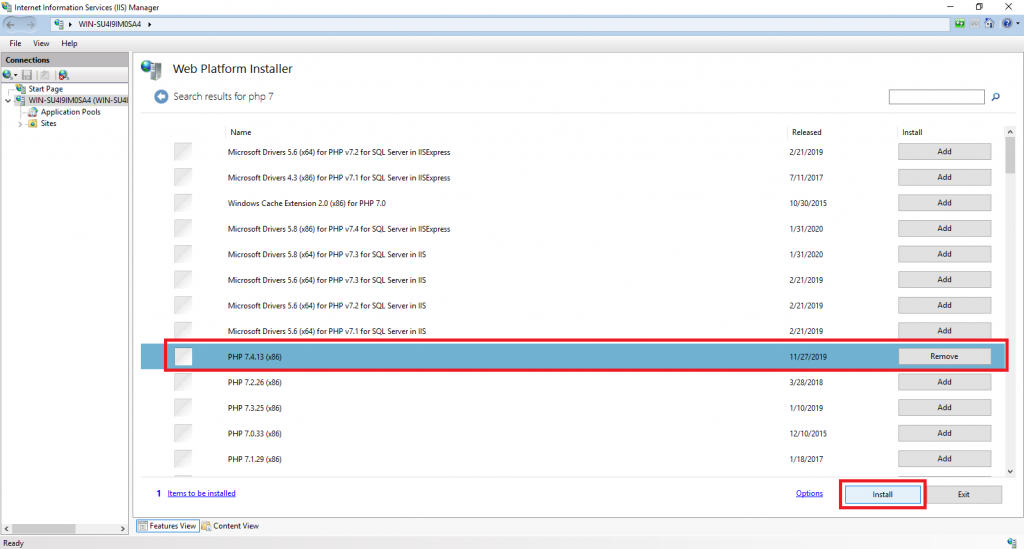The width and height of the screenshot is (1024, 549).
Task: Click Add for PHP 7.0.33 (x86)
Action: click(944, 433)
